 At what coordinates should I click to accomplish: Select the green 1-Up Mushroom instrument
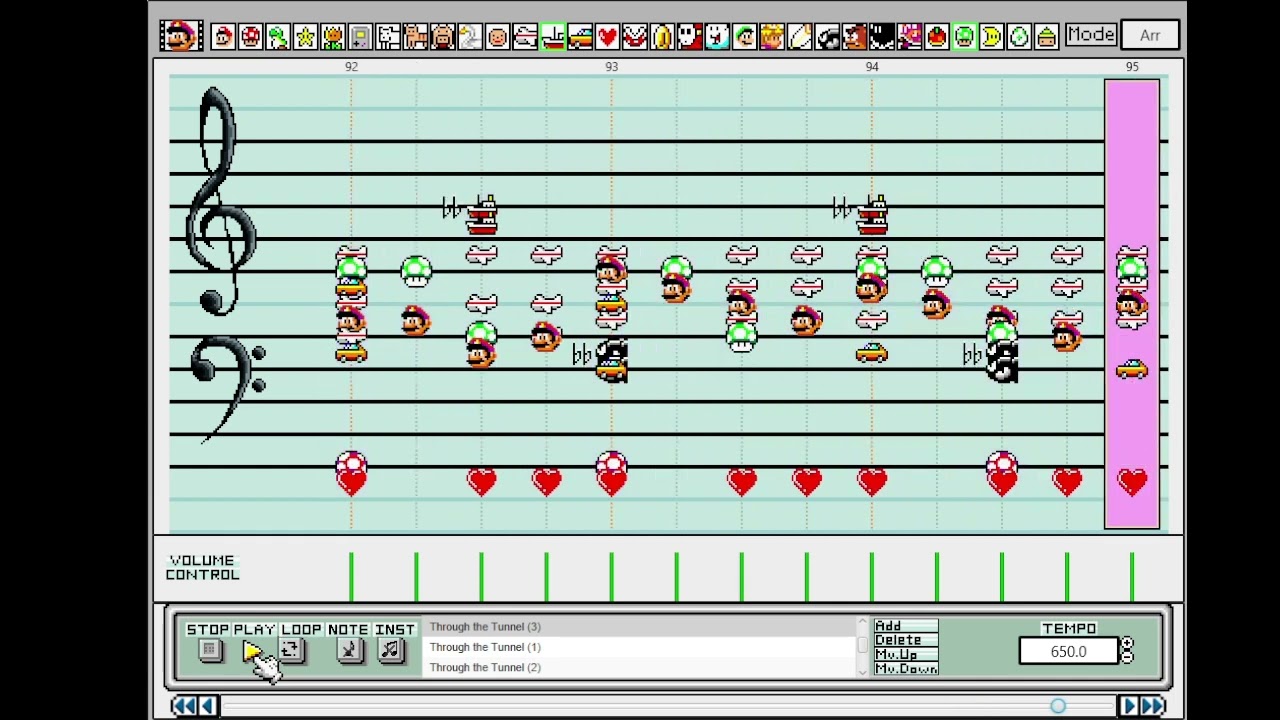click(964, 37)
